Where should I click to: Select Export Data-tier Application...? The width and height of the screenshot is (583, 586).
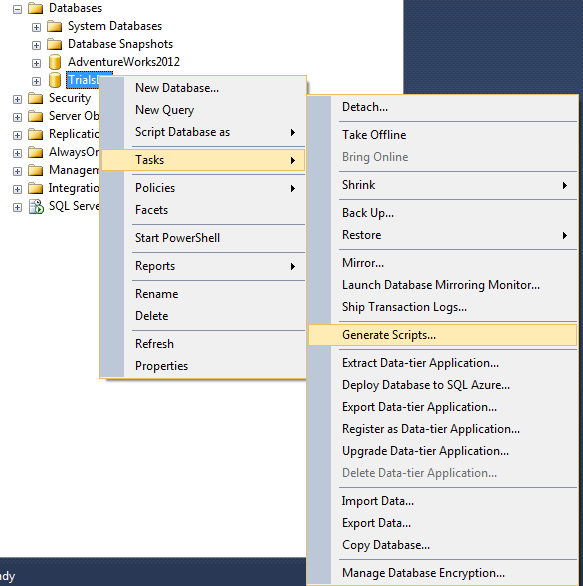click(x=442, y=407)
